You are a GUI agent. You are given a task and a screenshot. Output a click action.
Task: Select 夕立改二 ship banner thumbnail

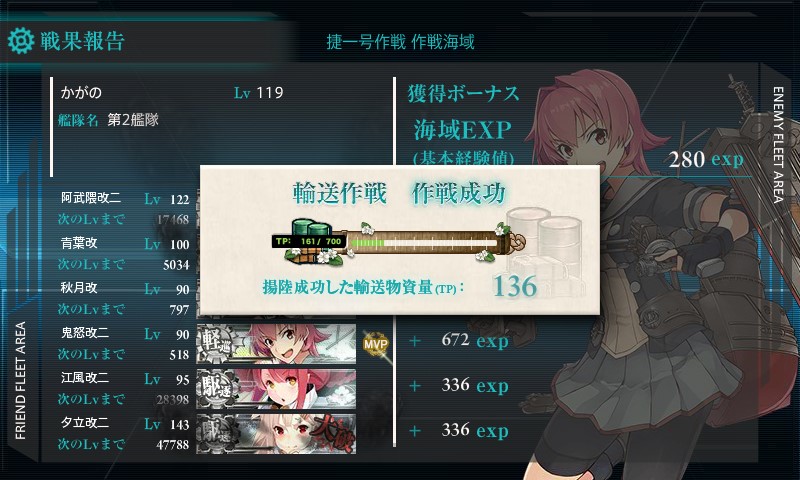click(x=276, y=434)
